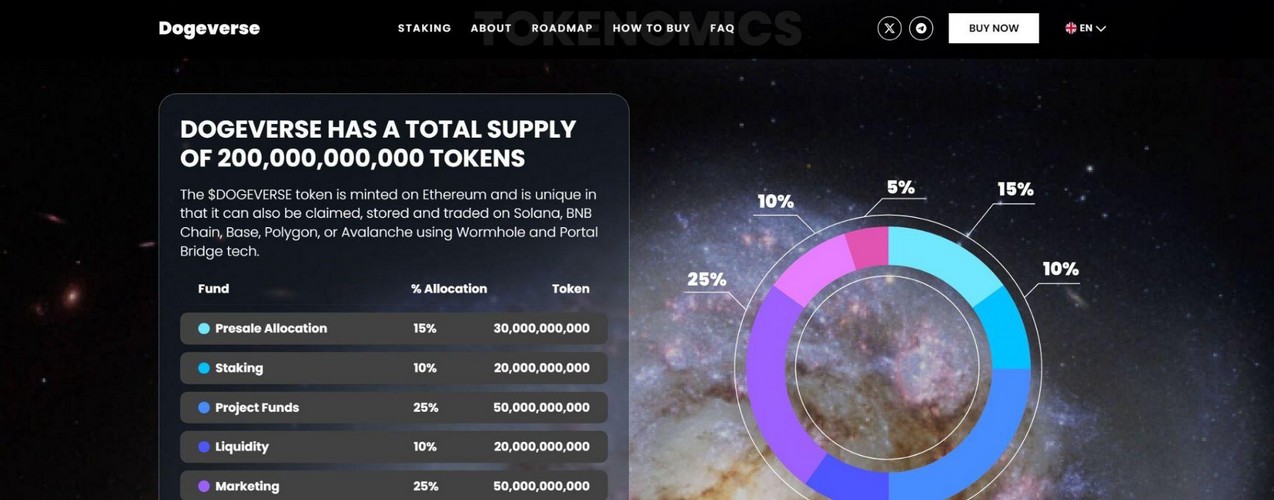Go to the About section
This screenshot has height=500, width=1274.
(491, 28)
